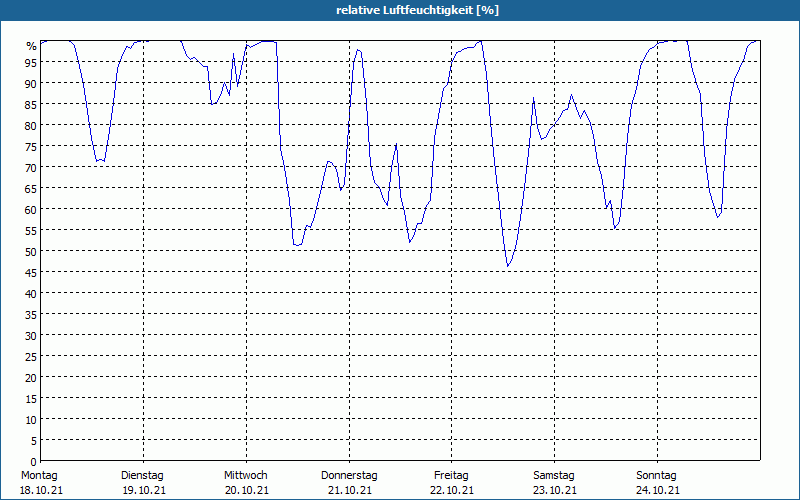Click the y-axis value '70'
This screenshot has height=500, width=800.
[31, 168]
